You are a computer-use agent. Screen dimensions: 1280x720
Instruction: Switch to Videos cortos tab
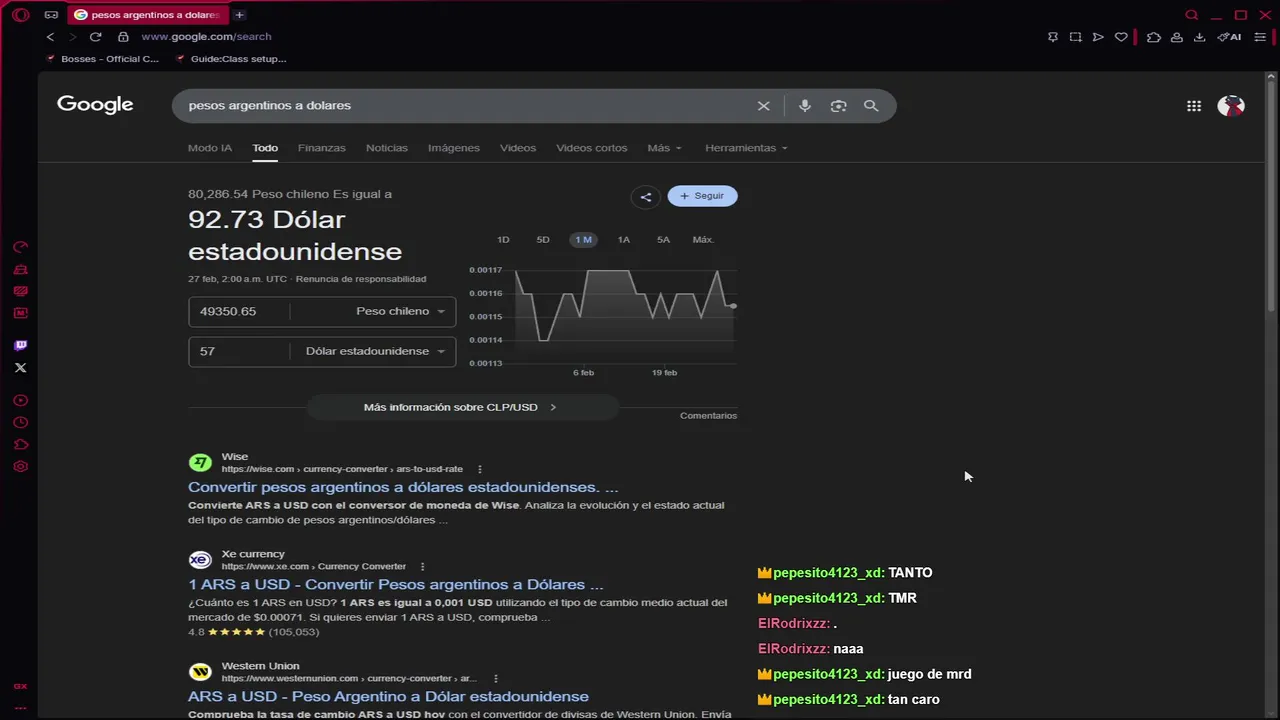tap(592, 148)
